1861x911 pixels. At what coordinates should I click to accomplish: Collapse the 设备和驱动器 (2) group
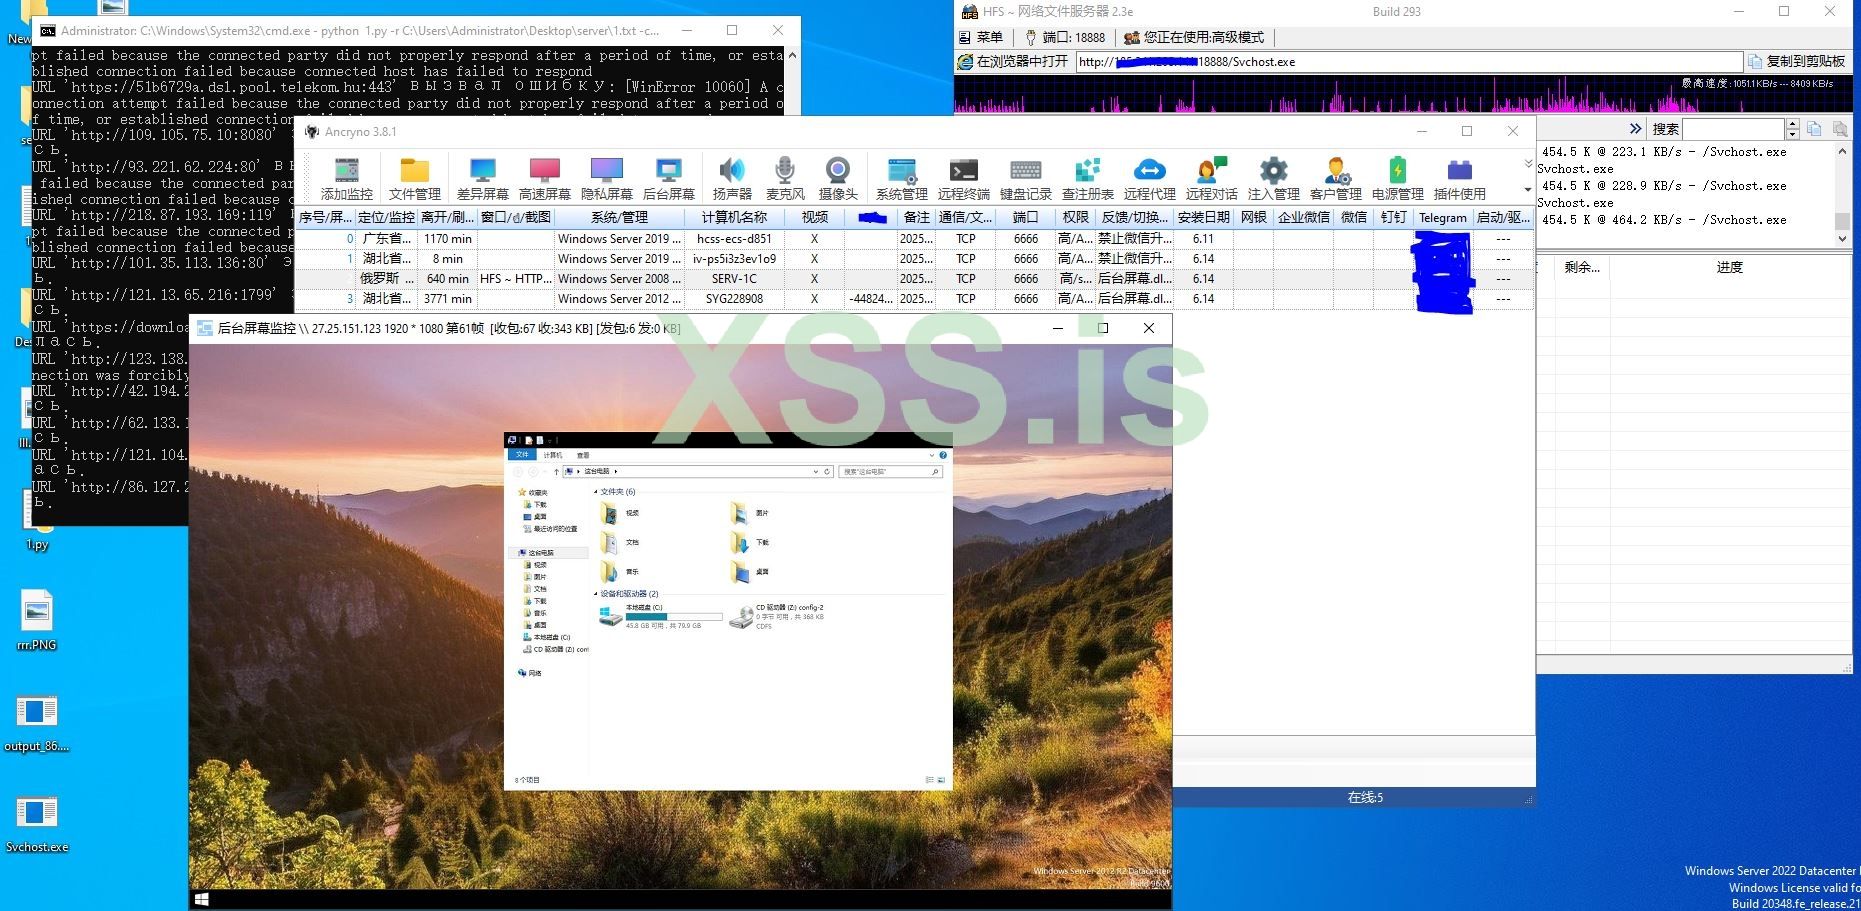coord(596,594)
